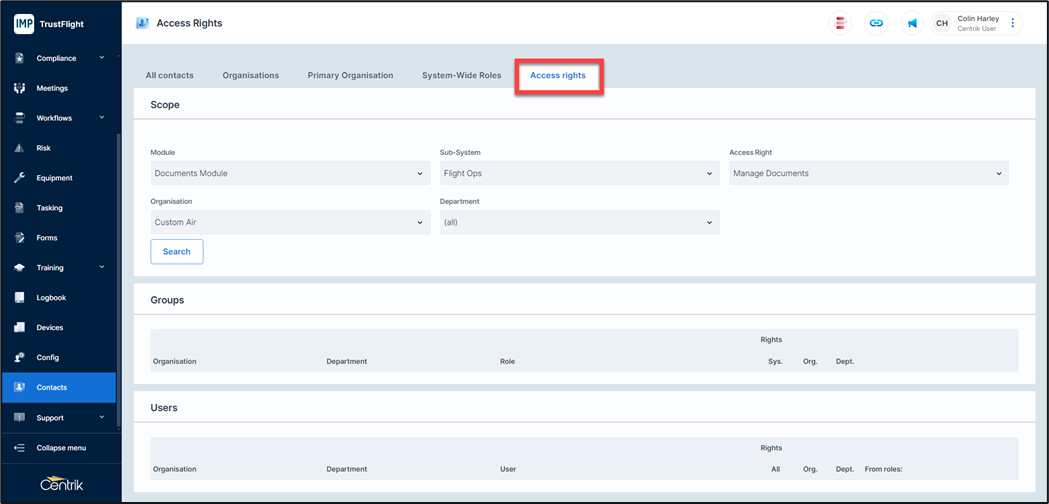Switch to the All contacts tab
This screenshot has height=504, width=1049.
(170, 75)
